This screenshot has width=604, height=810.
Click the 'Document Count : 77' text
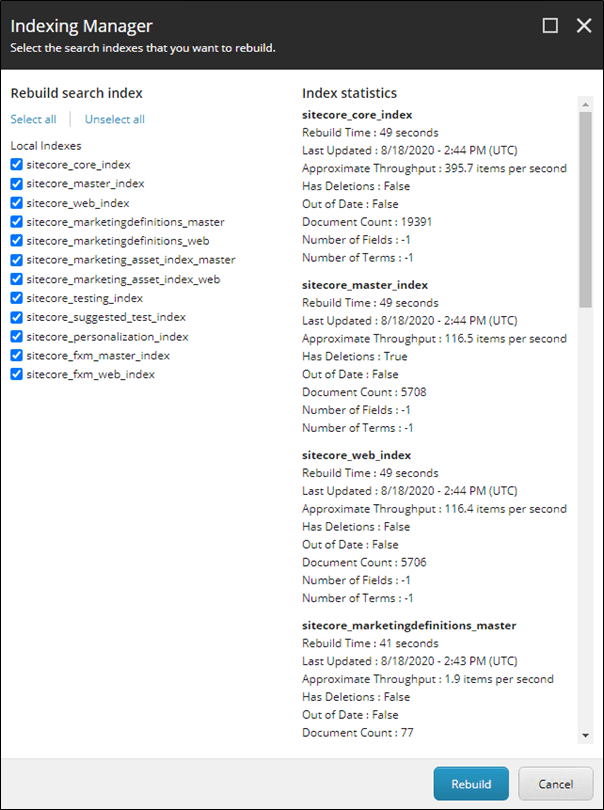click(x=358, y=733)
